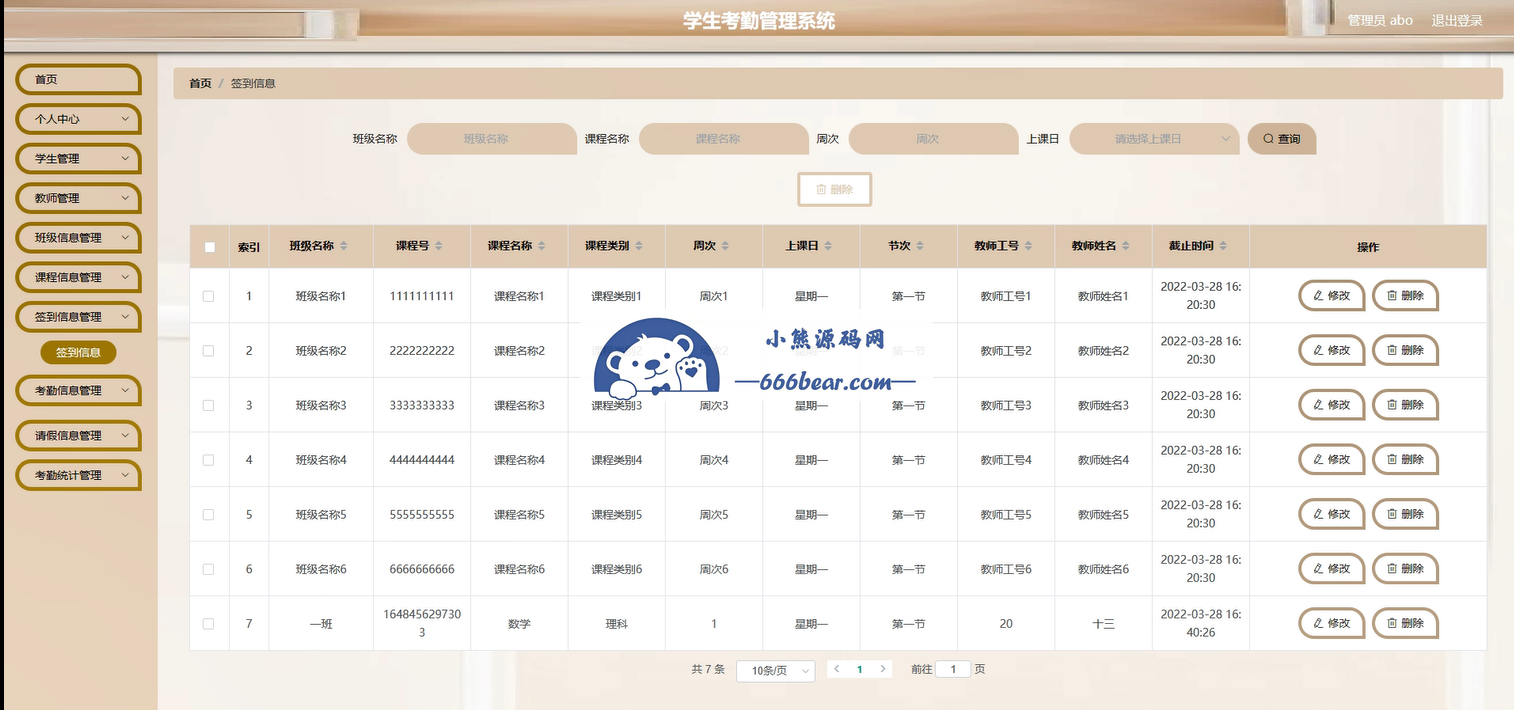The width and height of the screenshot is (1514, 710).
Task: Click the next page arrow in pagination
Action: click(x=882, y=669)
